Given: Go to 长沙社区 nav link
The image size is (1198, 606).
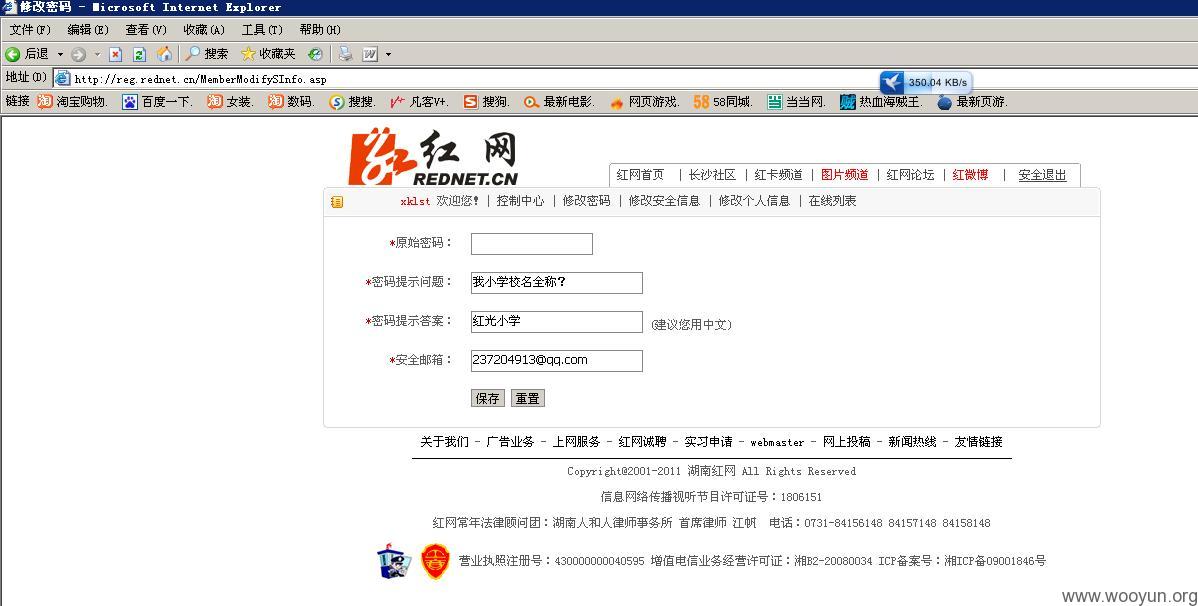Looking at the screenshot, I should tap(712, 175).
